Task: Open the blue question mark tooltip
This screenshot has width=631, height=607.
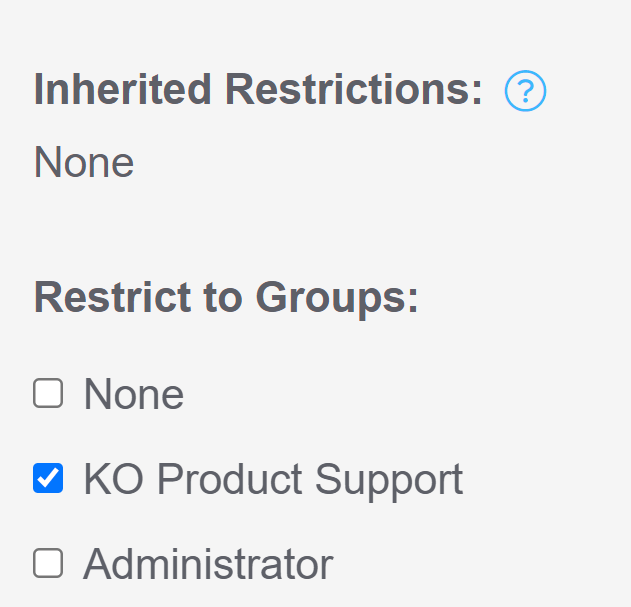Action: 525,92
